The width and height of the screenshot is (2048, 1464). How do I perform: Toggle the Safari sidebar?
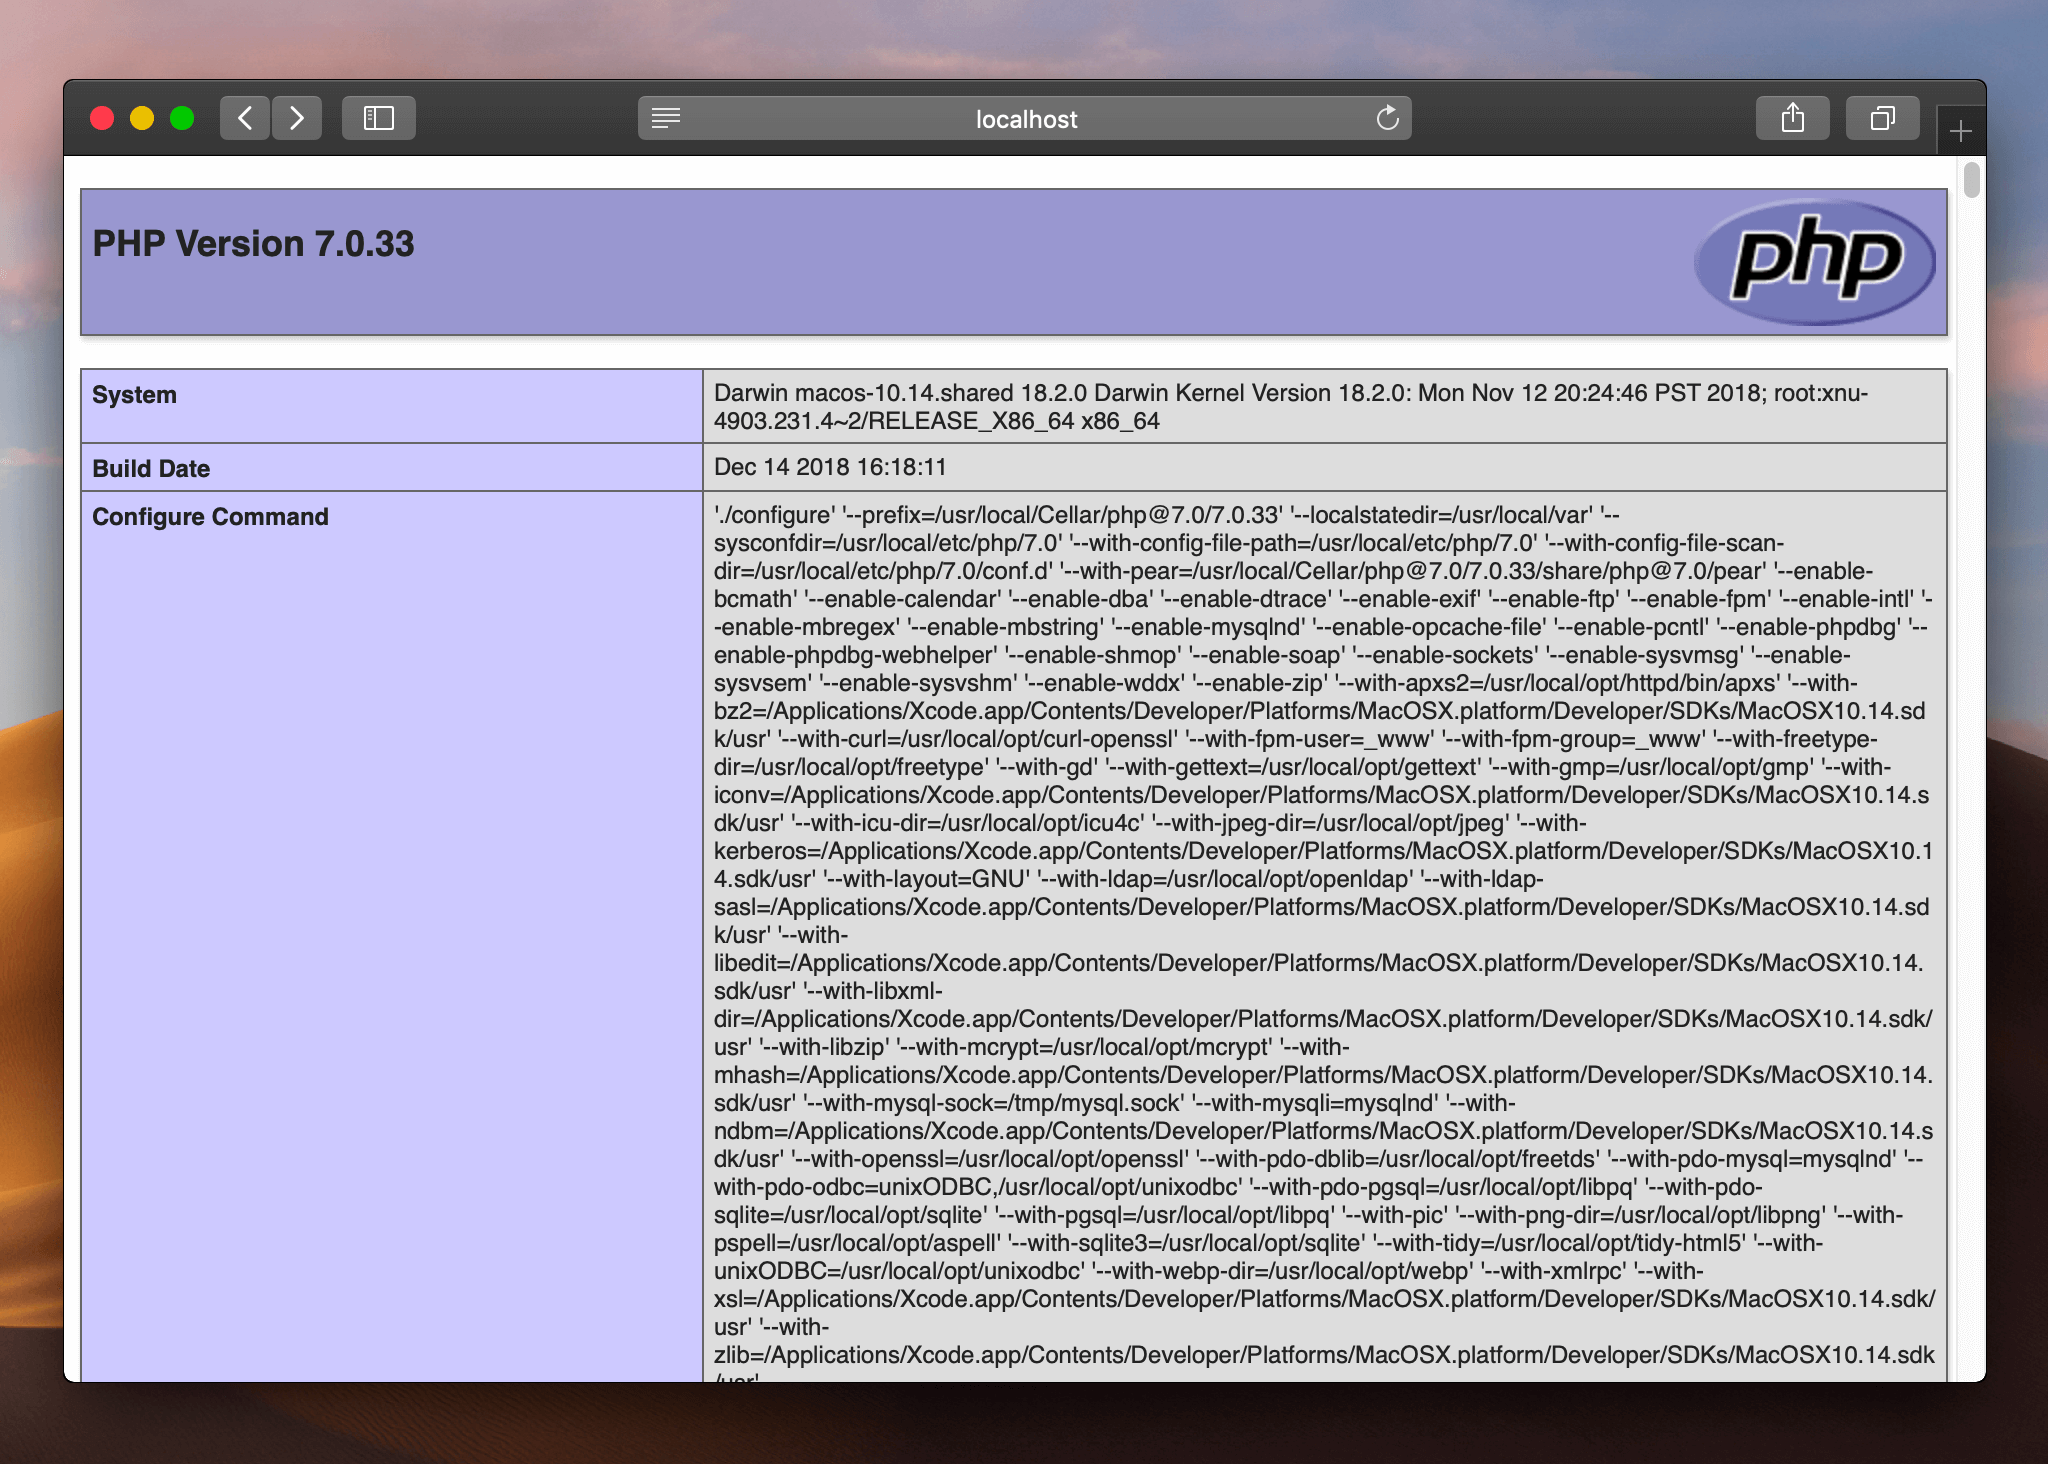coord(378,119)
